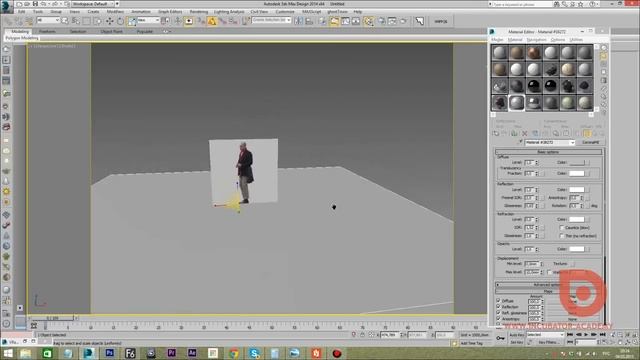The image size is (640, 360).
Task: Click the Render Production teapot icon
Action: [x=402, y=21]
